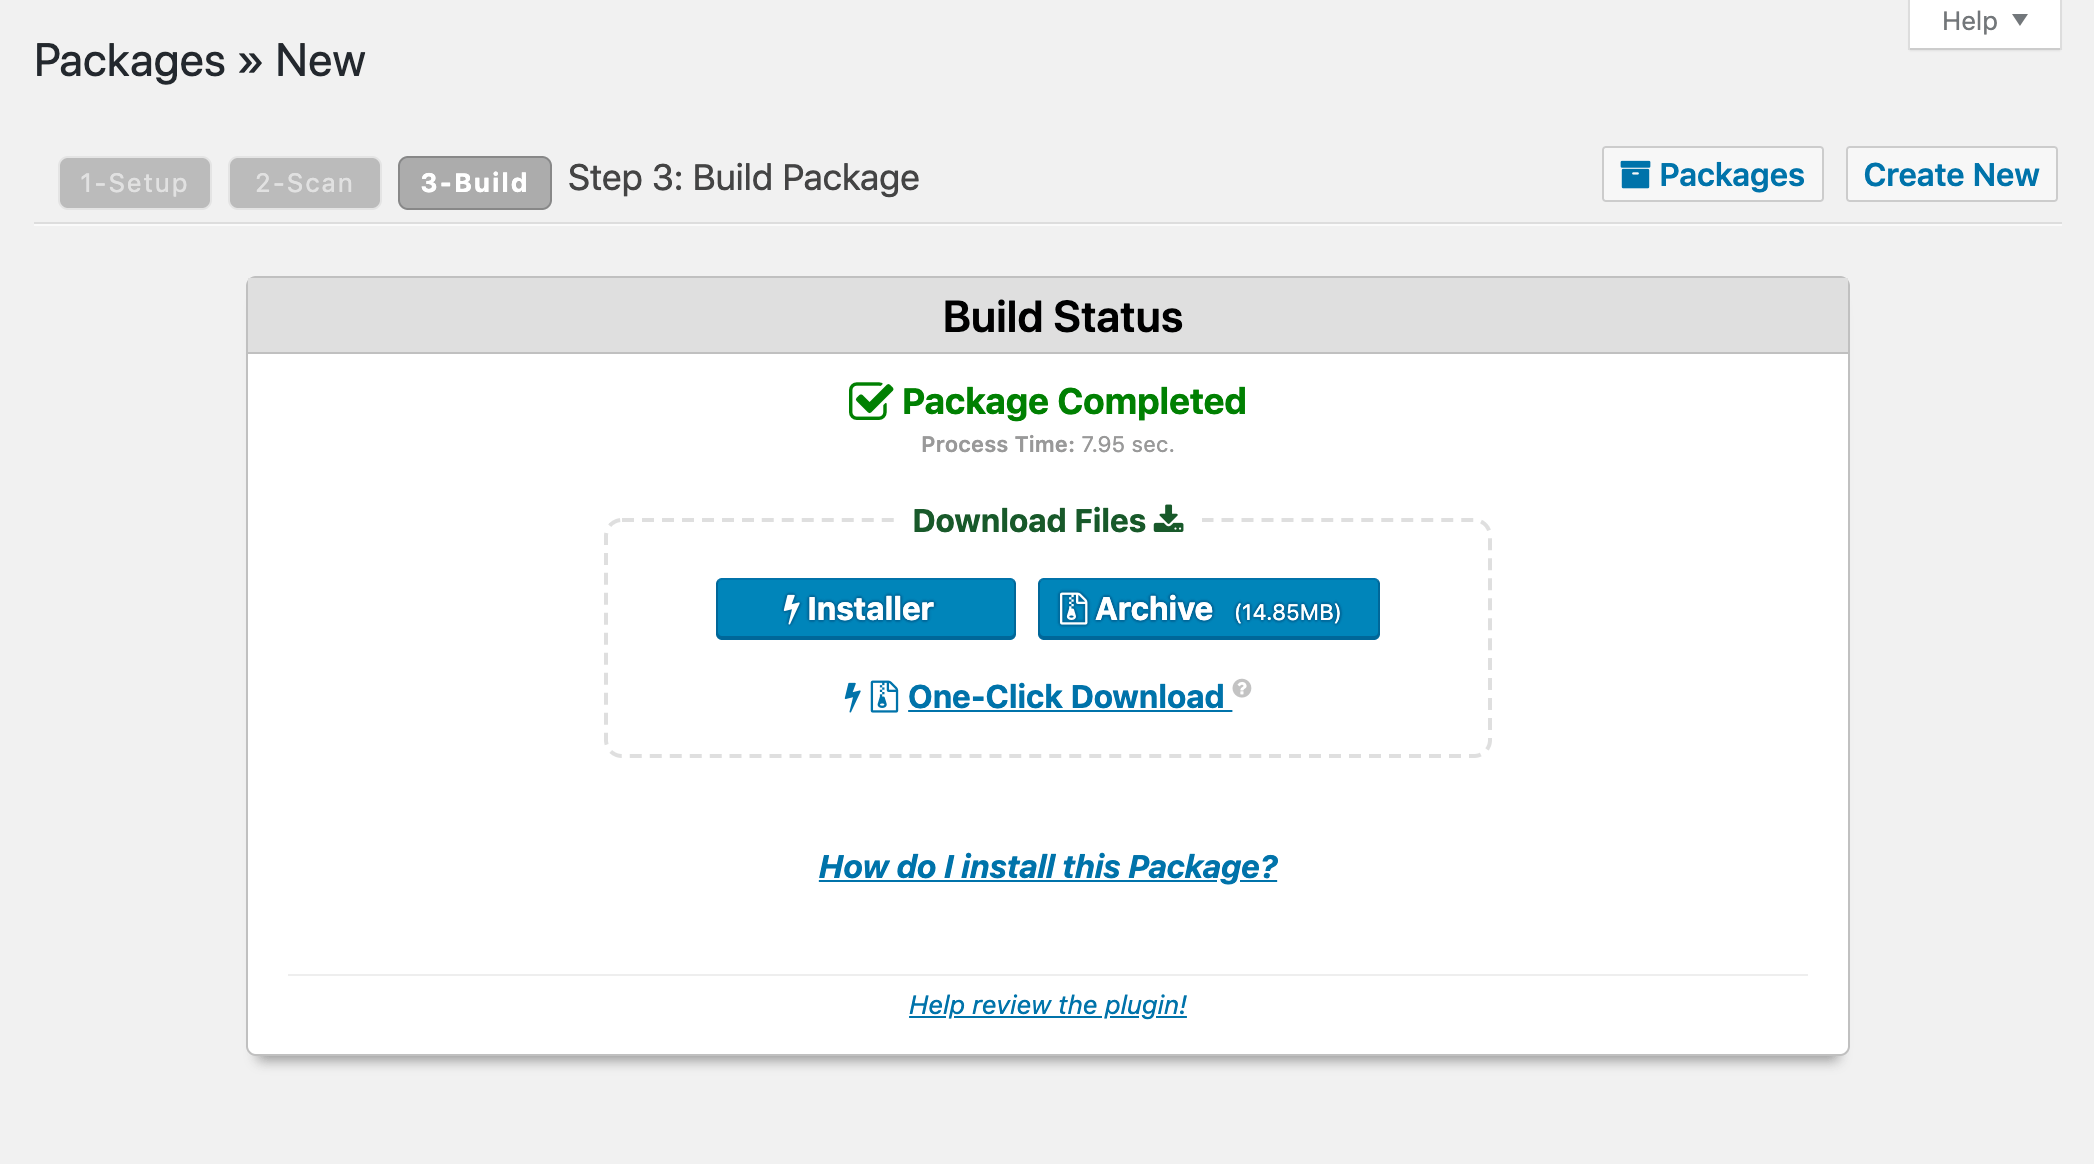Click the archive file icon before One-Click Download

click(884, 696)
